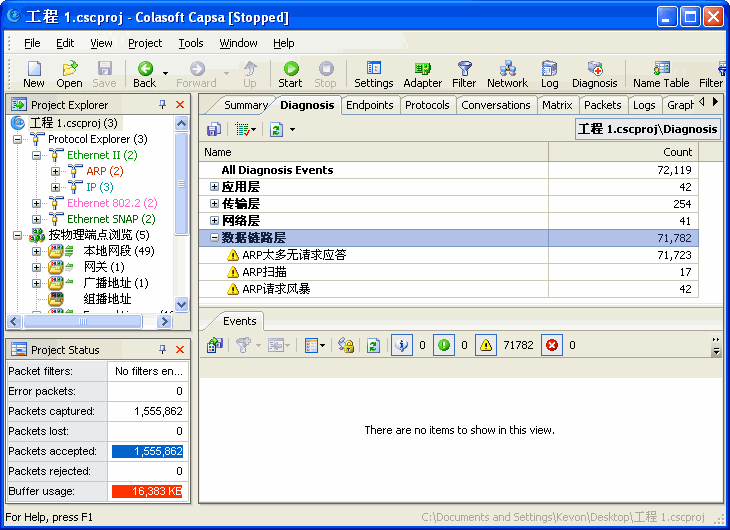
Task: Open the Network profile icon
Action: [x=507, y=74]
